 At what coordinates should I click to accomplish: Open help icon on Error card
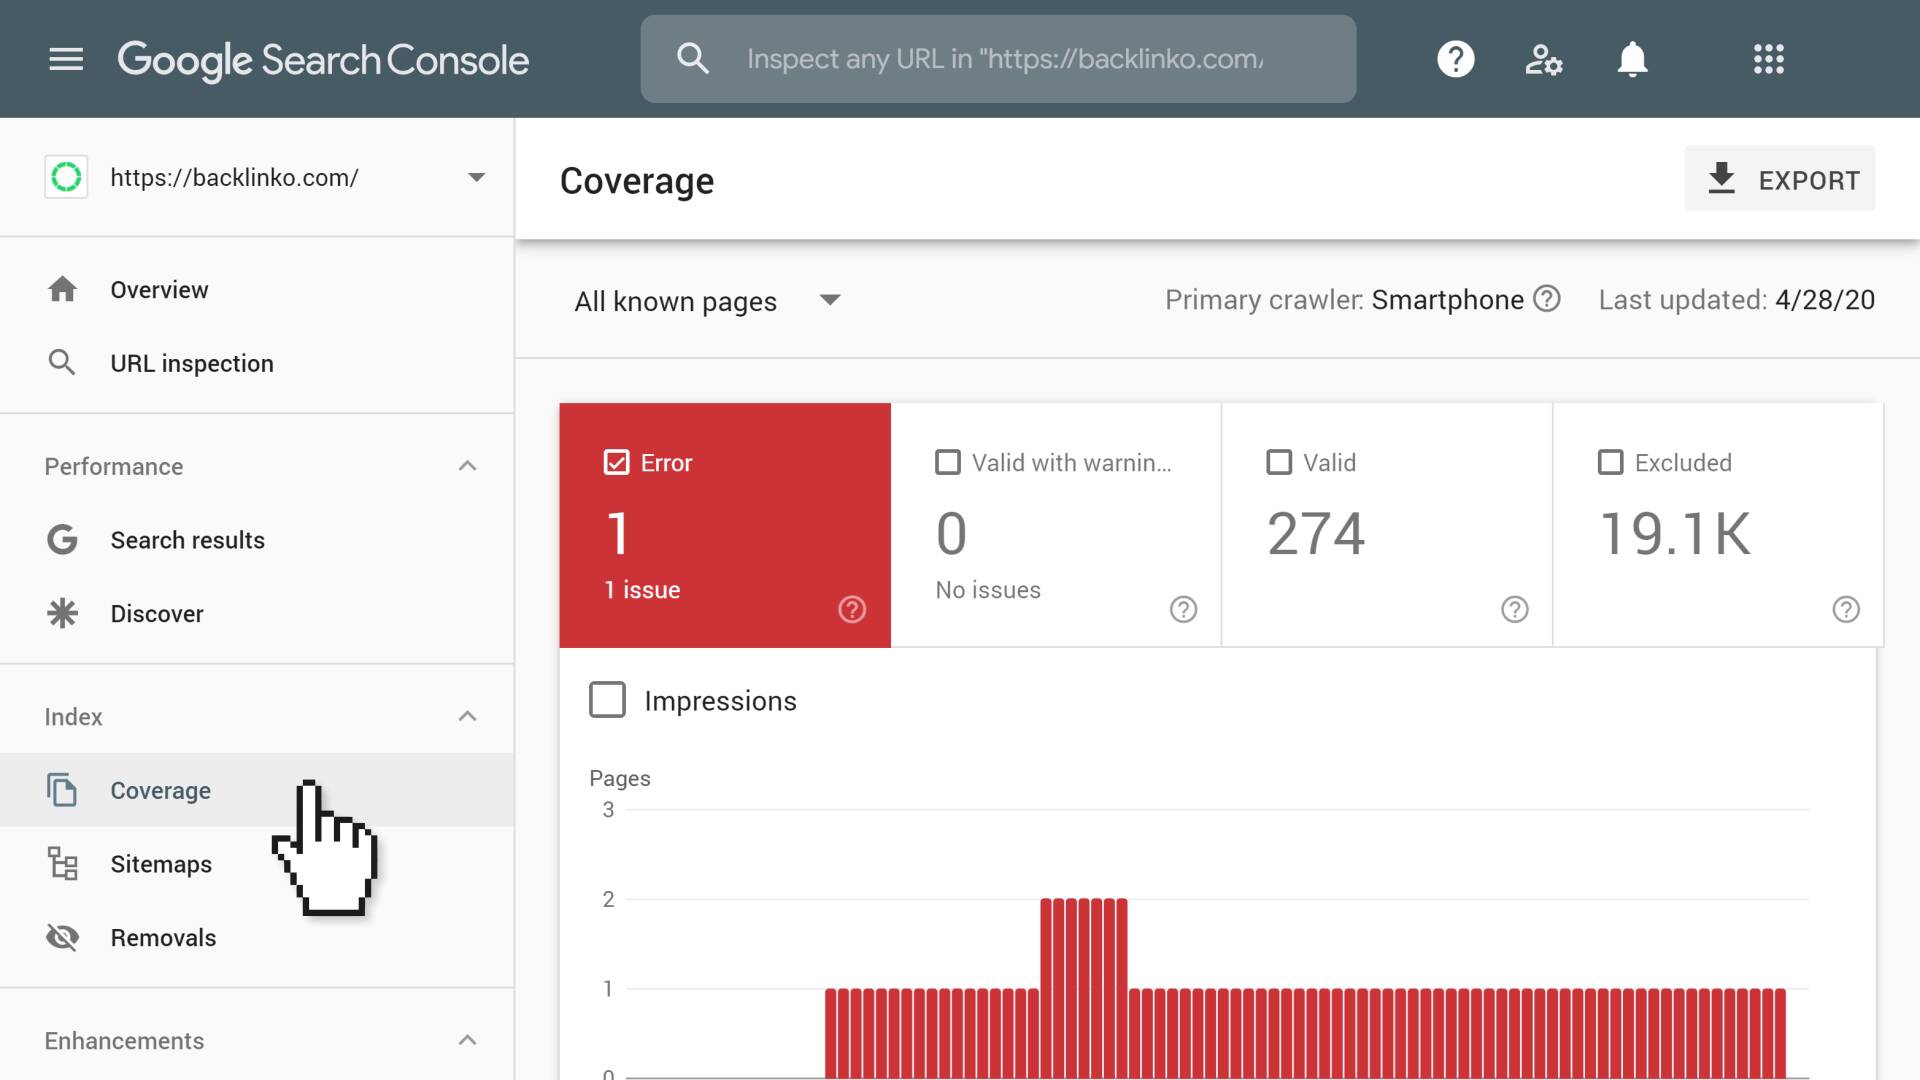(x=852, y=609)
